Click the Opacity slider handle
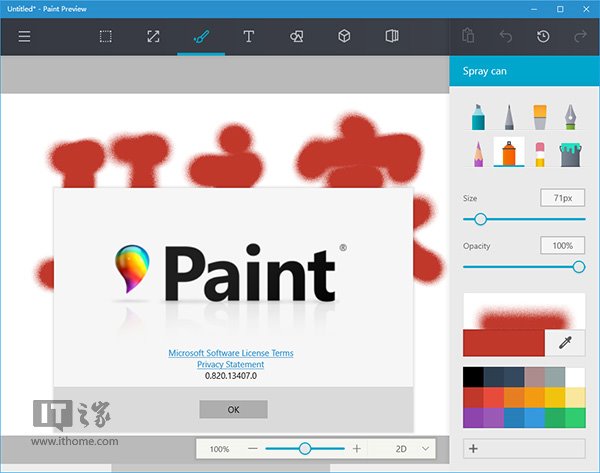The width and height of the screenshot is (600, 473). [579, 267]
